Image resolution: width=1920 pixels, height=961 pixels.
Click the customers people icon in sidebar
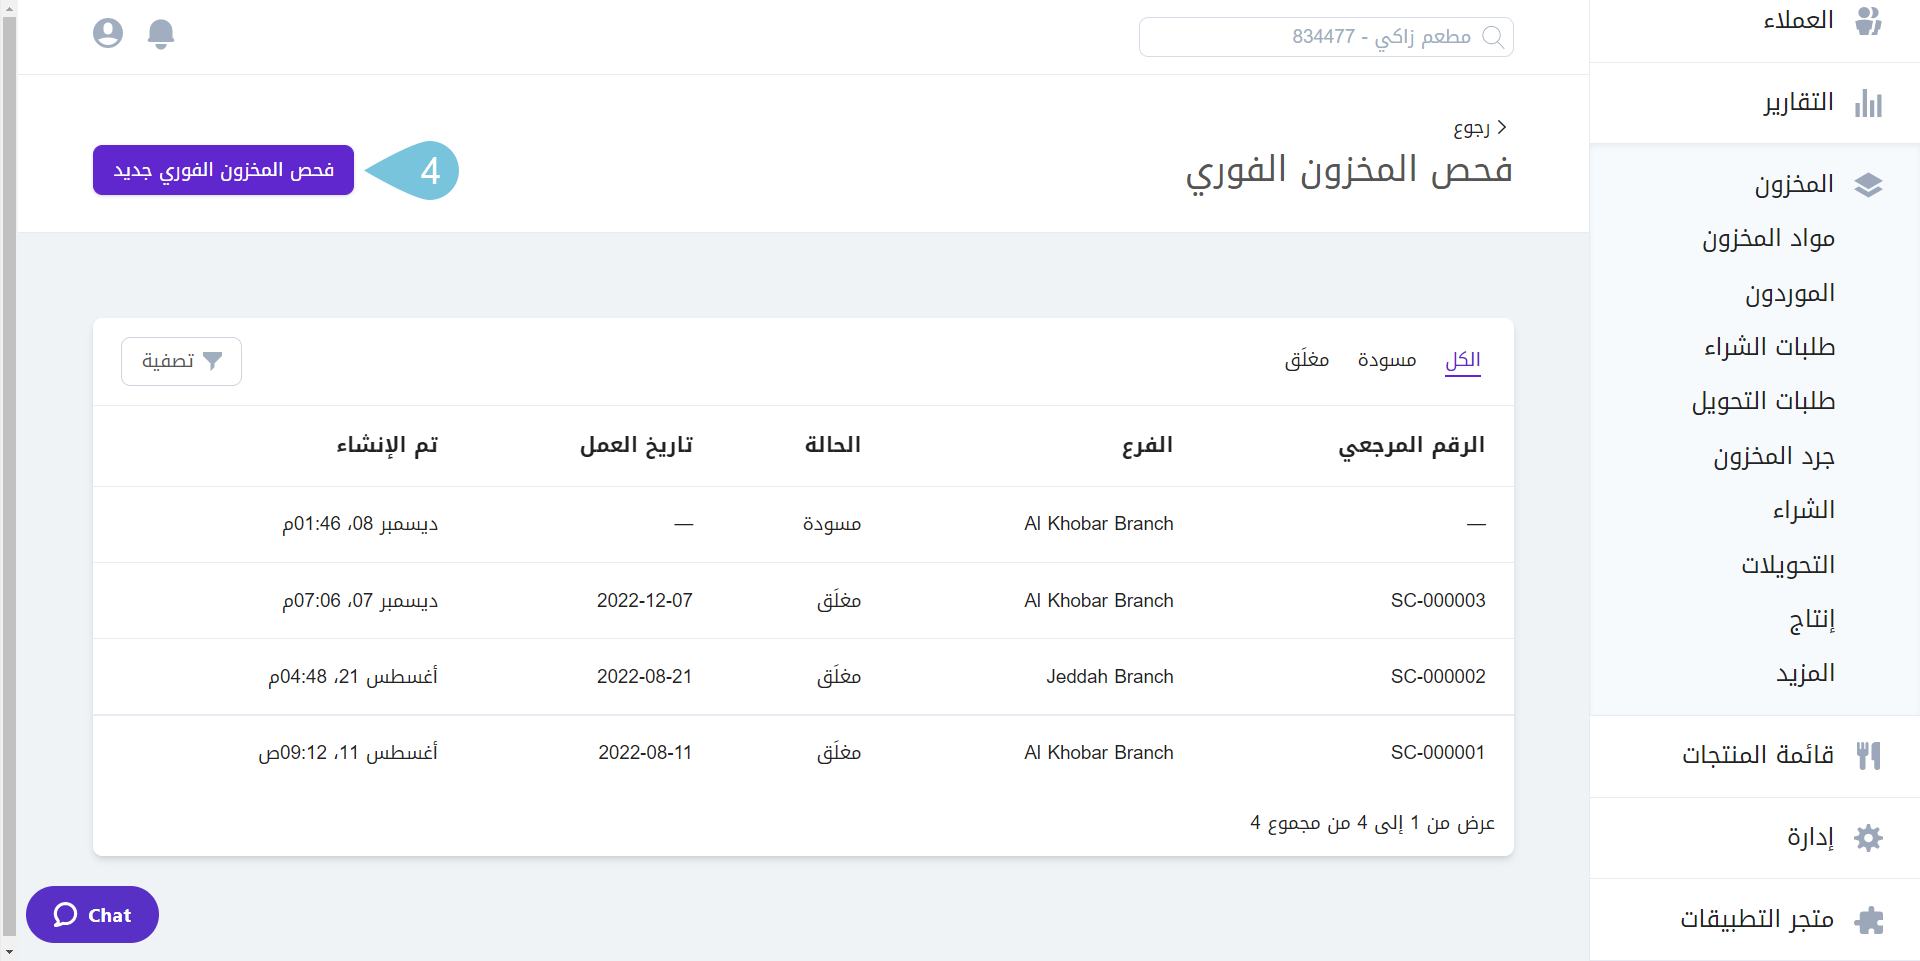[x=1868, y=21]
